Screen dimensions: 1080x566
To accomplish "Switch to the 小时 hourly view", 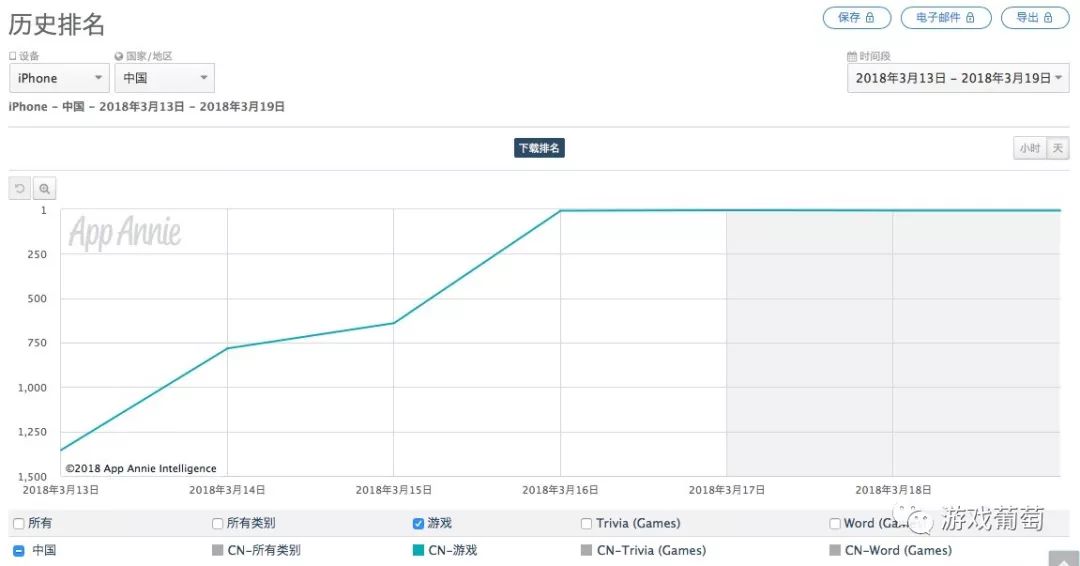I will [x=1029, y=148].
